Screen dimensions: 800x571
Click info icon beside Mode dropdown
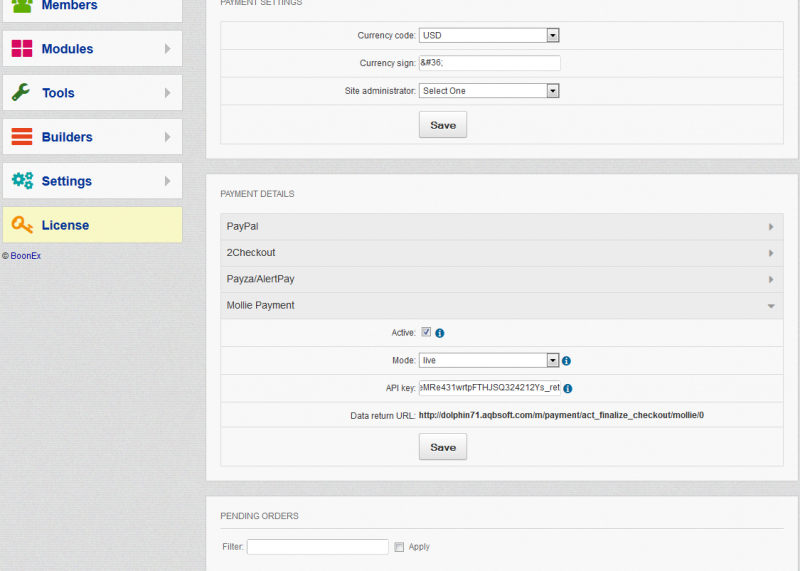[566, 361]
